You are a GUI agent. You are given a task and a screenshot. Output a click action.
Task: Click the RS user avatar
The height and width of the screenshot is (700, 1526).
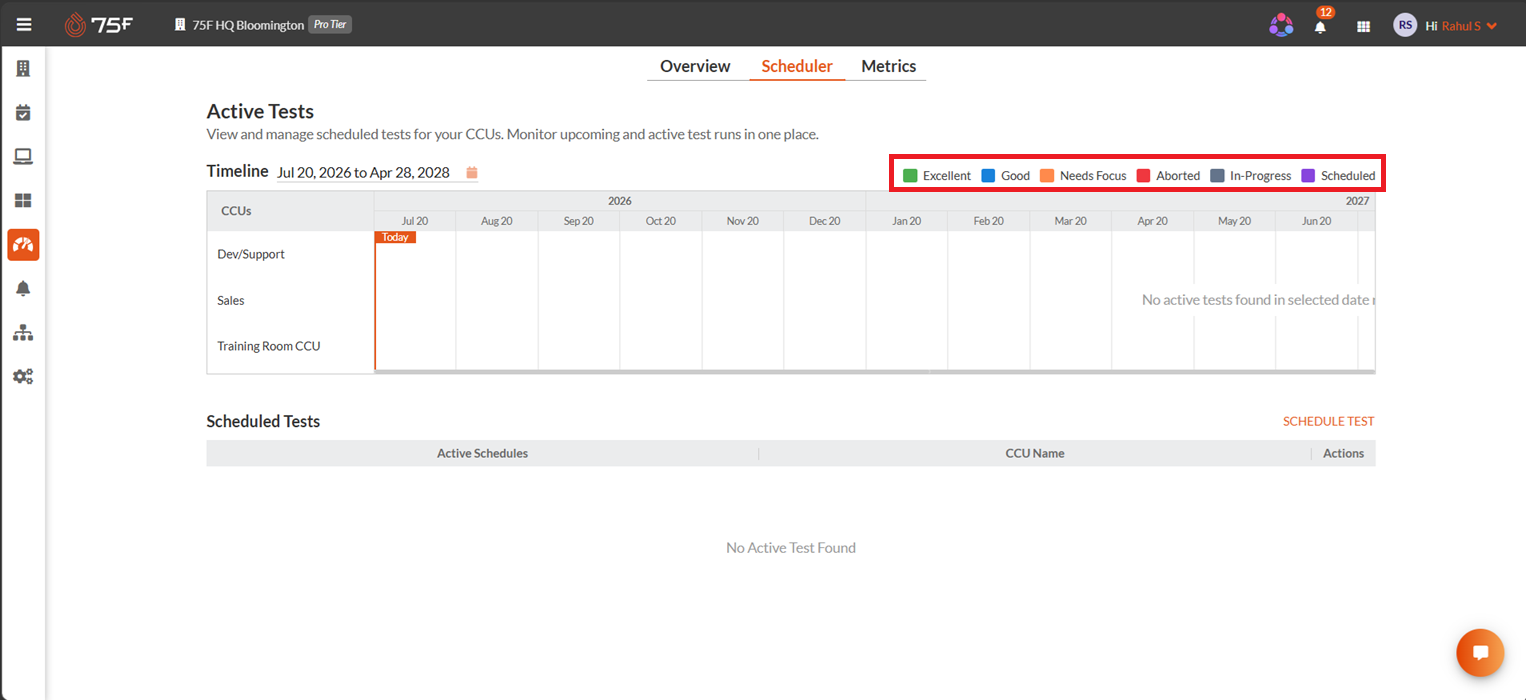point(1405,25)
